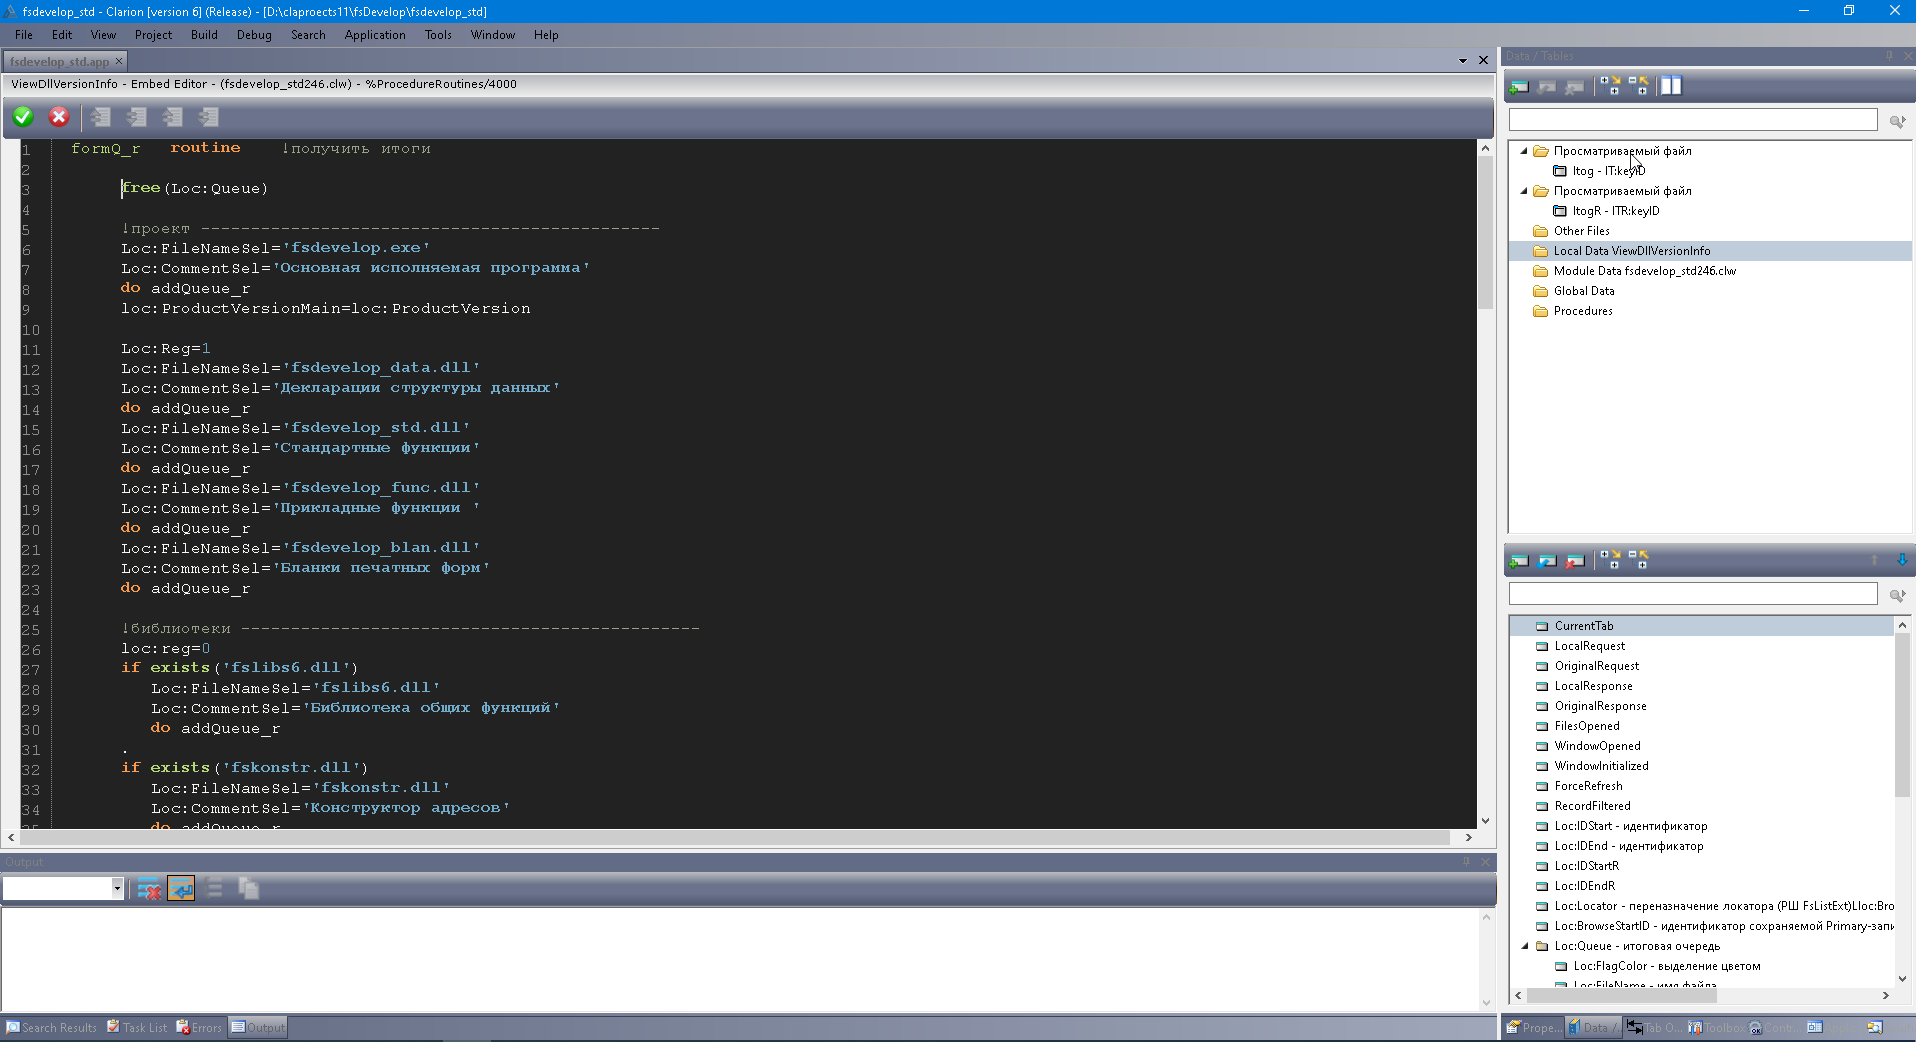
Task: Click the two-column view icon in Data panel
Action: (x=1671, y=87)
